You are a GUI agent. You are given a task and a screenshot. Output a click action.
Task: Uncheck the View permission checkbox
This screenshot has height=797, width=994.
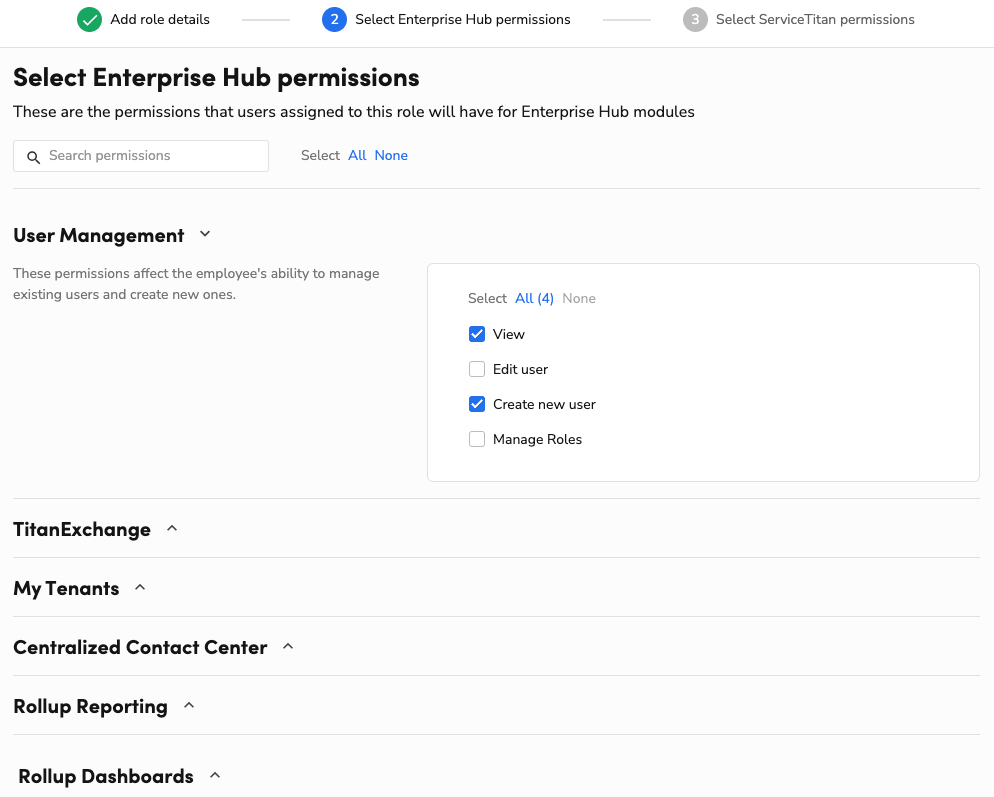(477, 334)
